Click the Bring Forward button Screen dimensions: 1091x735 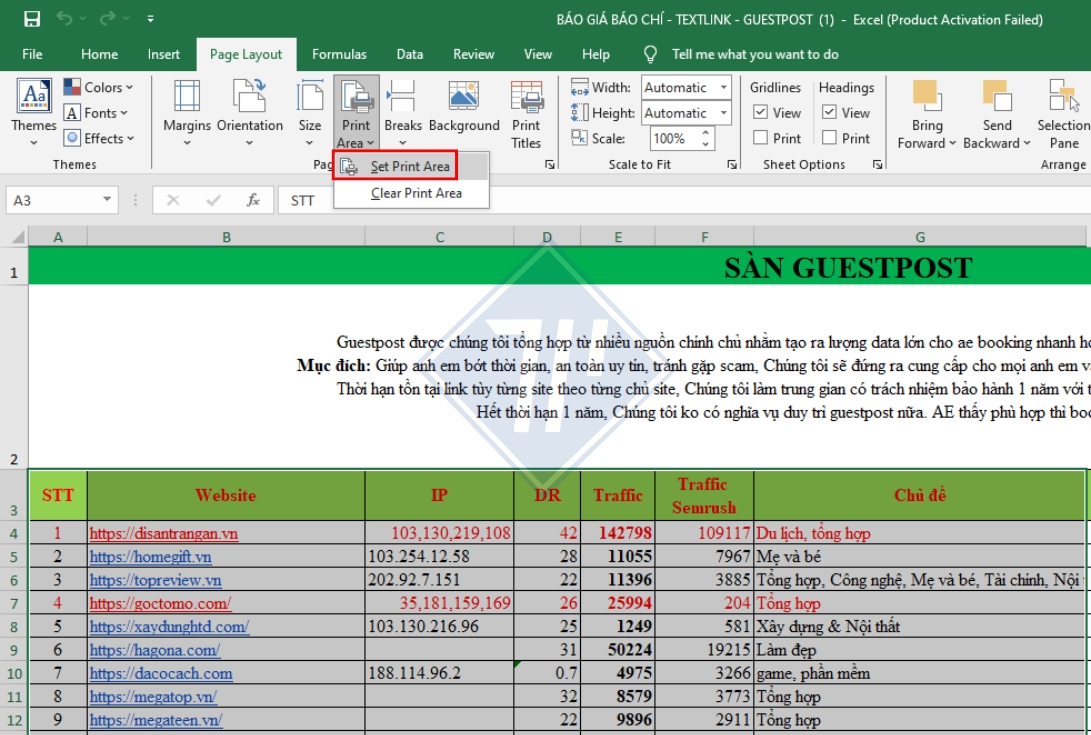[x=927, y=115]
